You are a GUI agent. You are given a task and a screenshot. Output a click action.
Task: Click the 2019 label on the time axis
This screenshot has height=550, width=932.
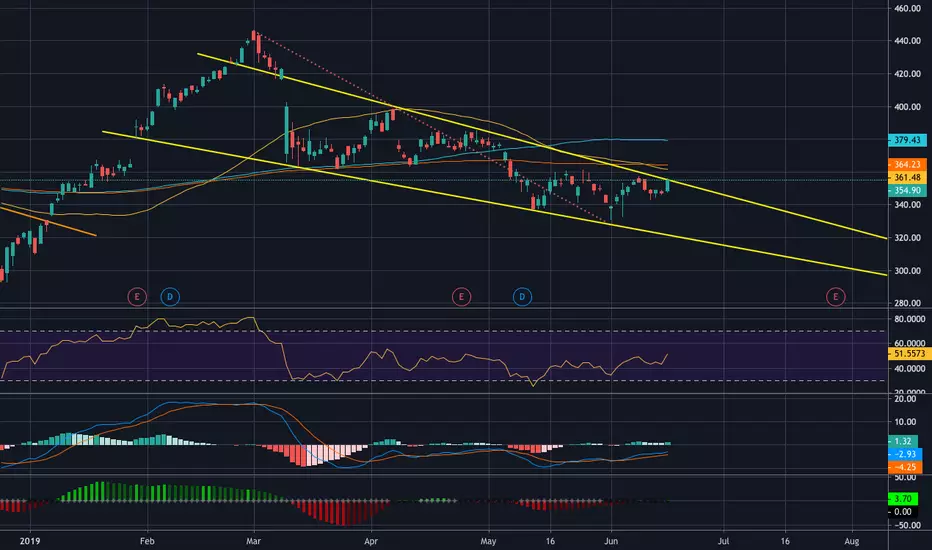click(x=30, y=541)
